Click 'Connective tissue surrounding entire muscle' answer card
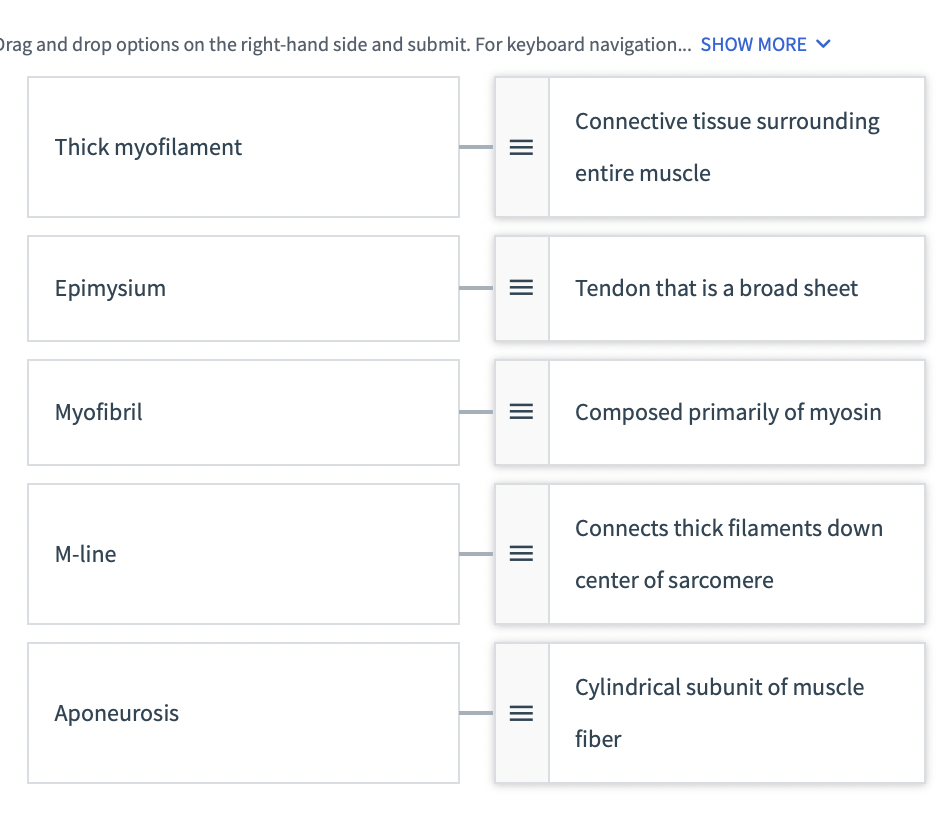 pos(735,148)
